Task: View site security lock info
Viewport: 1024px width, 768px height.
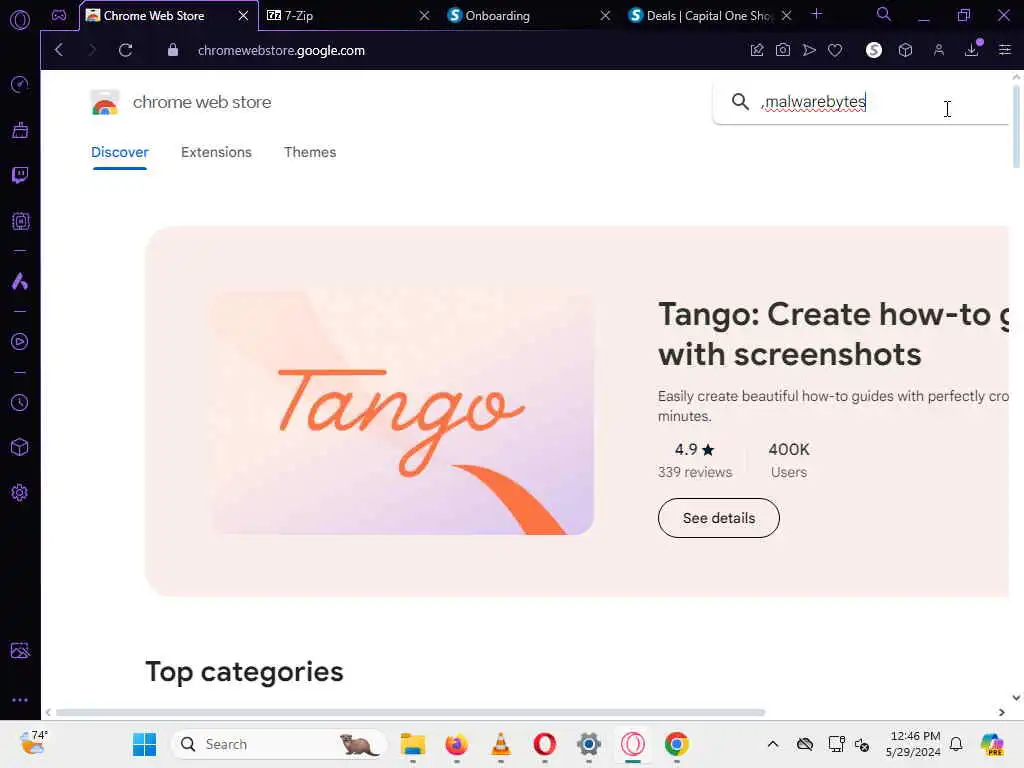Action: tap(172, 50)
